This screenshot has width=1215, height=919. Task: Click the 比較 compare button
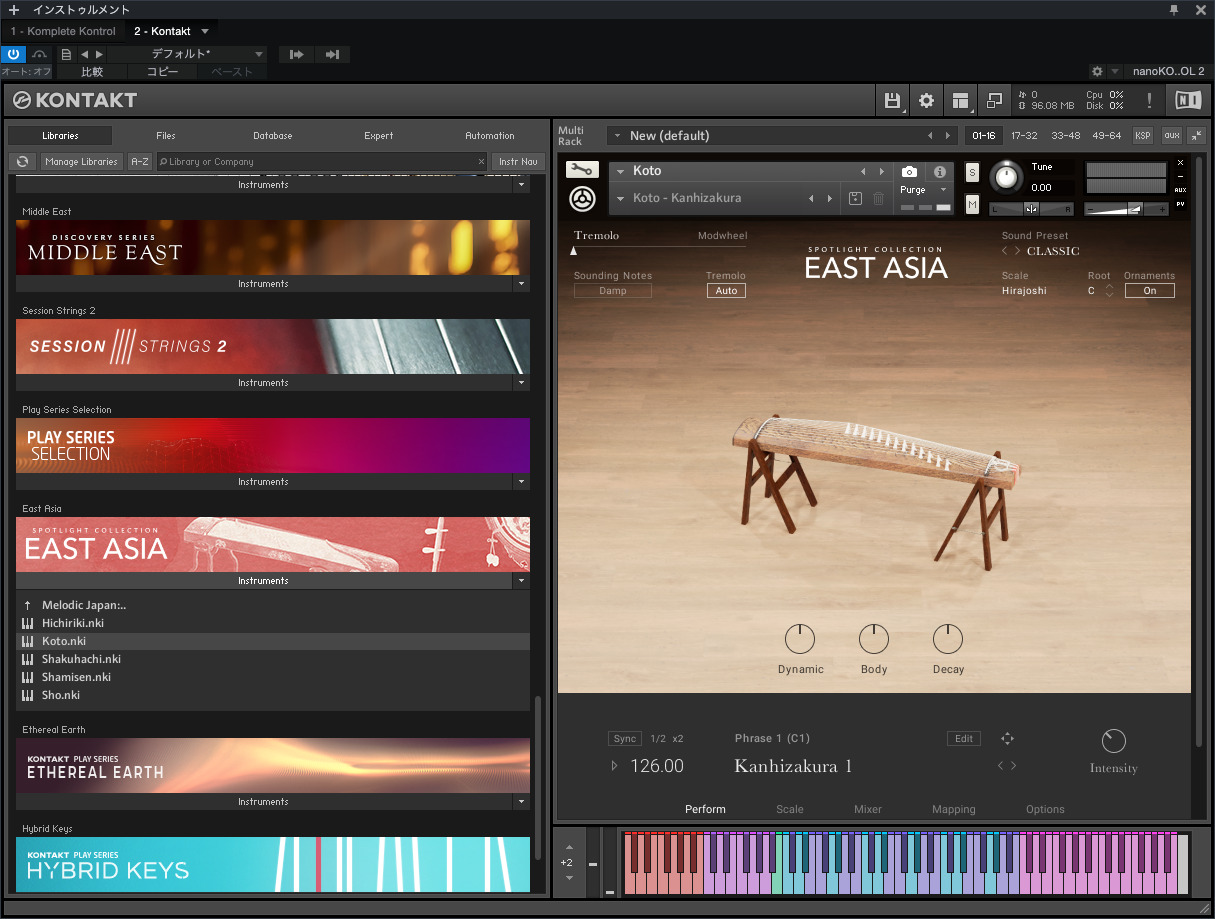click(x=92, y=72)
